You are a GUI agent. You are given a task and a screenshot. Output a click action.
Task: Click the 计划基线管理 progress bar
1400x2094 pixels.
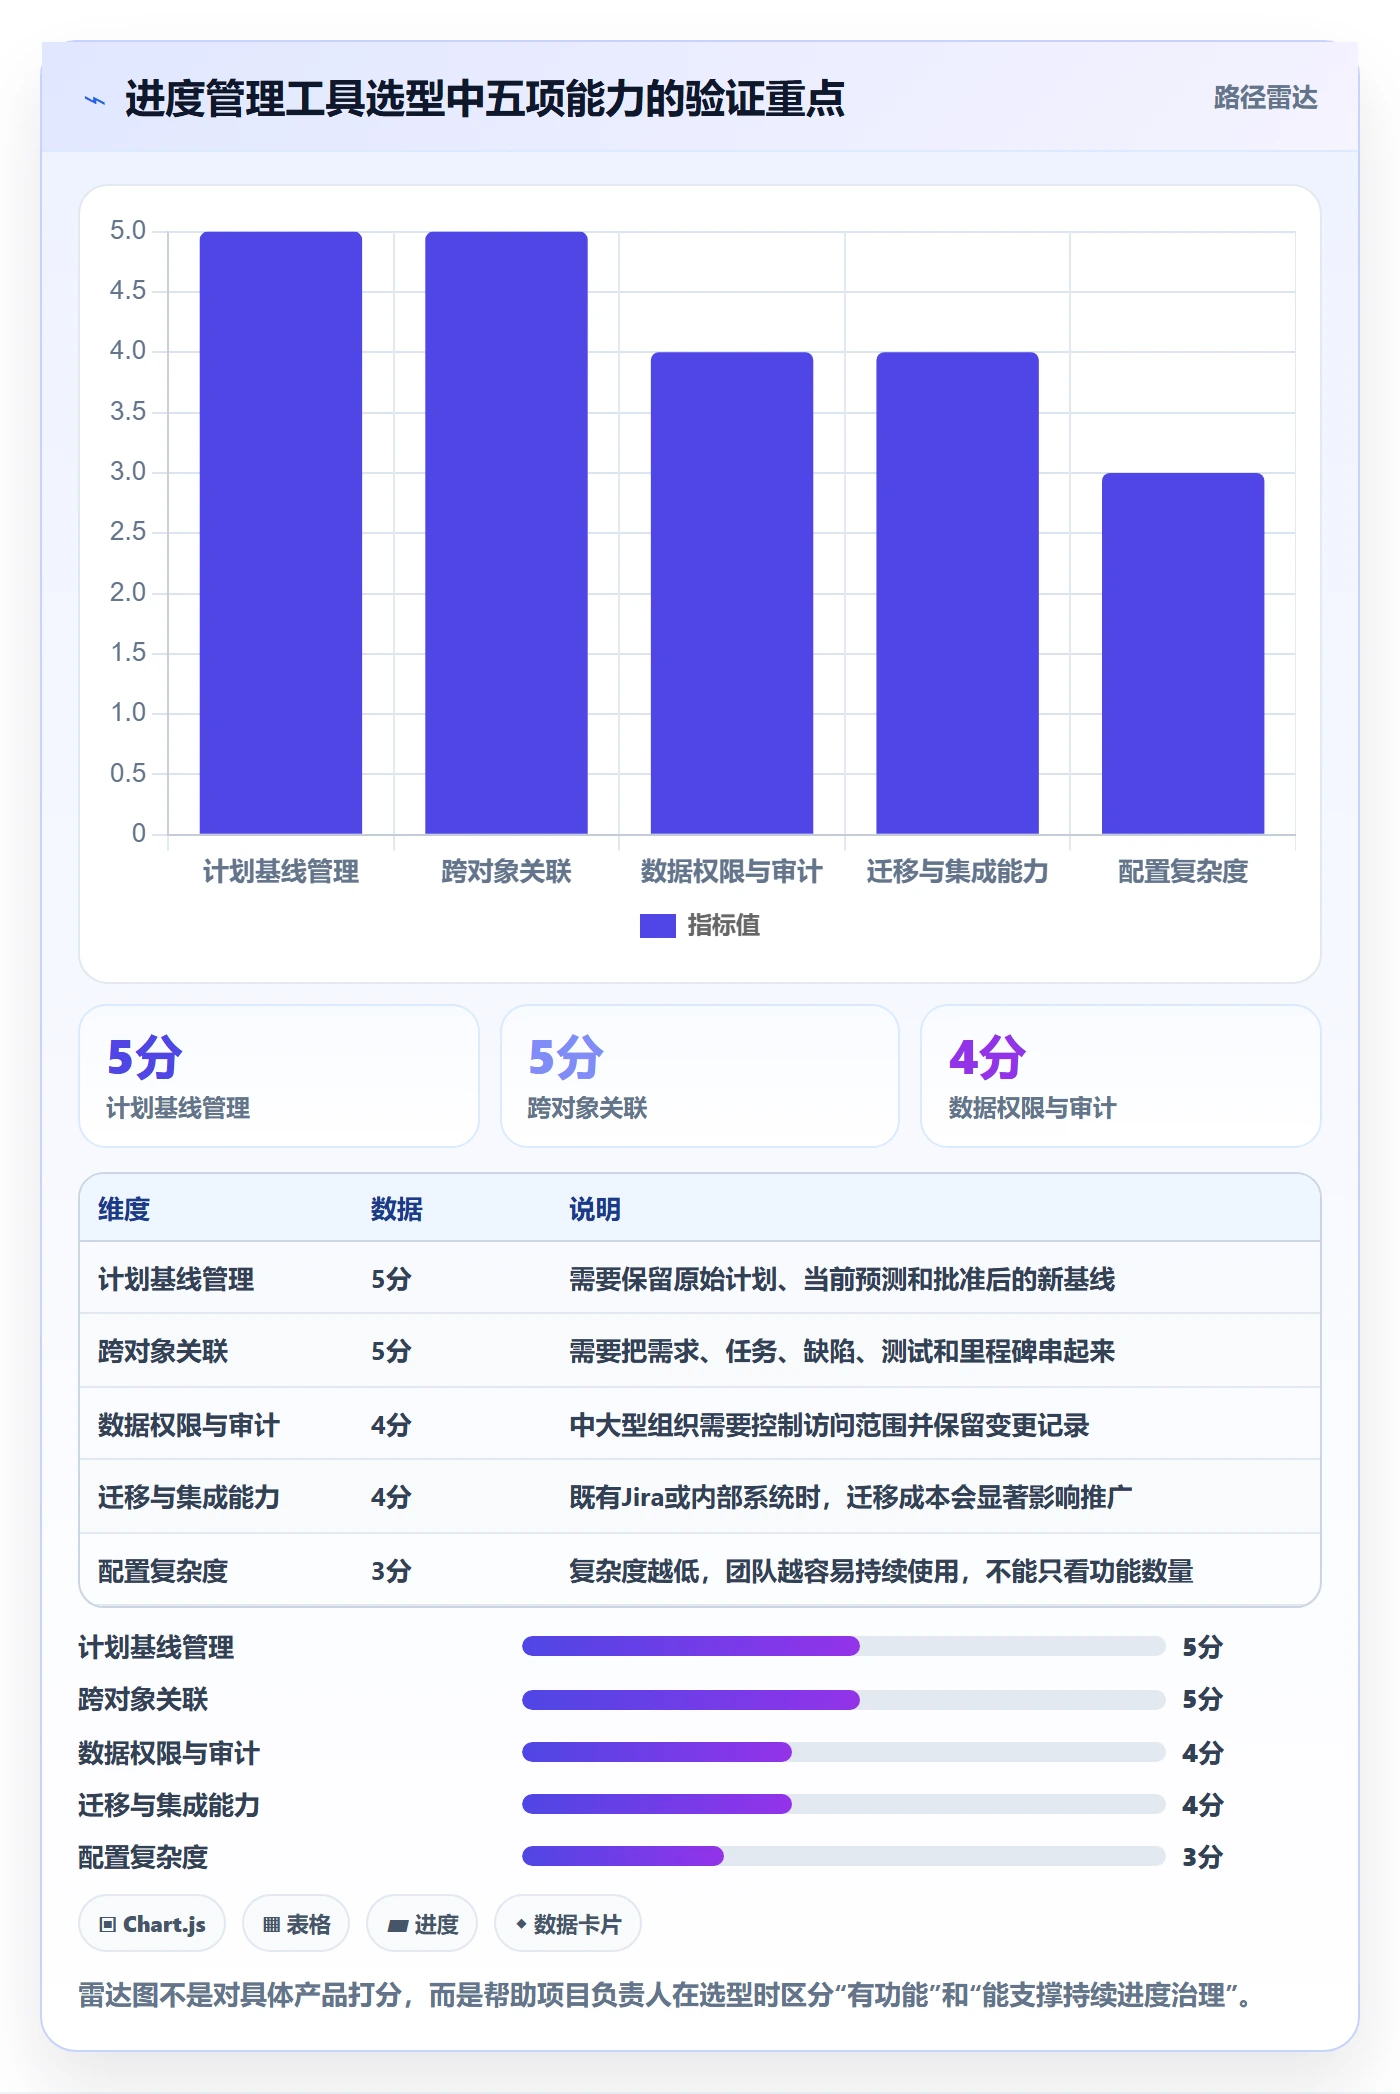[x=843, y=1646]
